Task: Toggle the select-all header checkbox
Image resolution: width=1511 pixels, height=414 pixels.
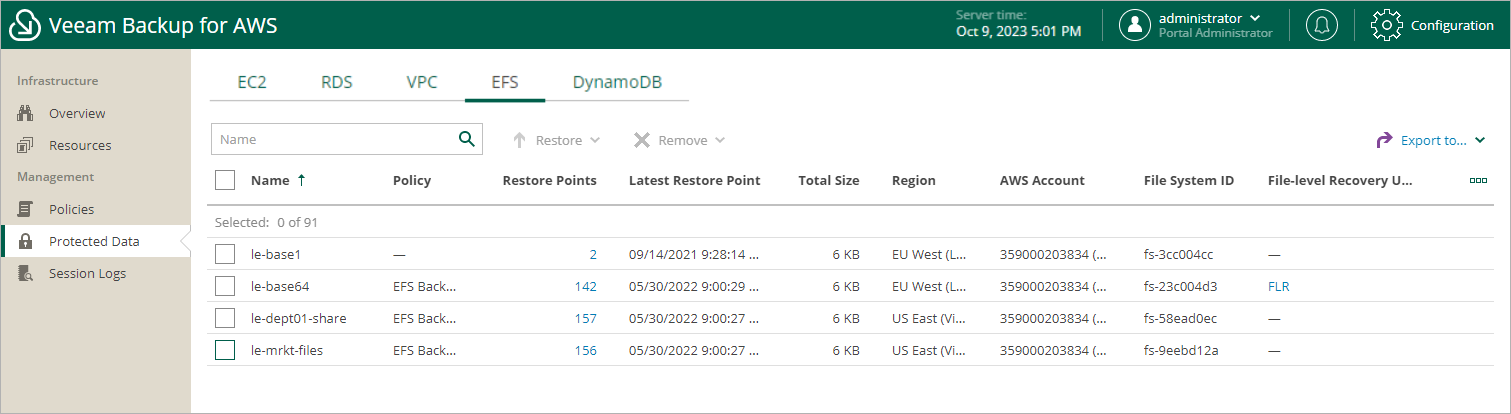Action: tap(225, 180)
